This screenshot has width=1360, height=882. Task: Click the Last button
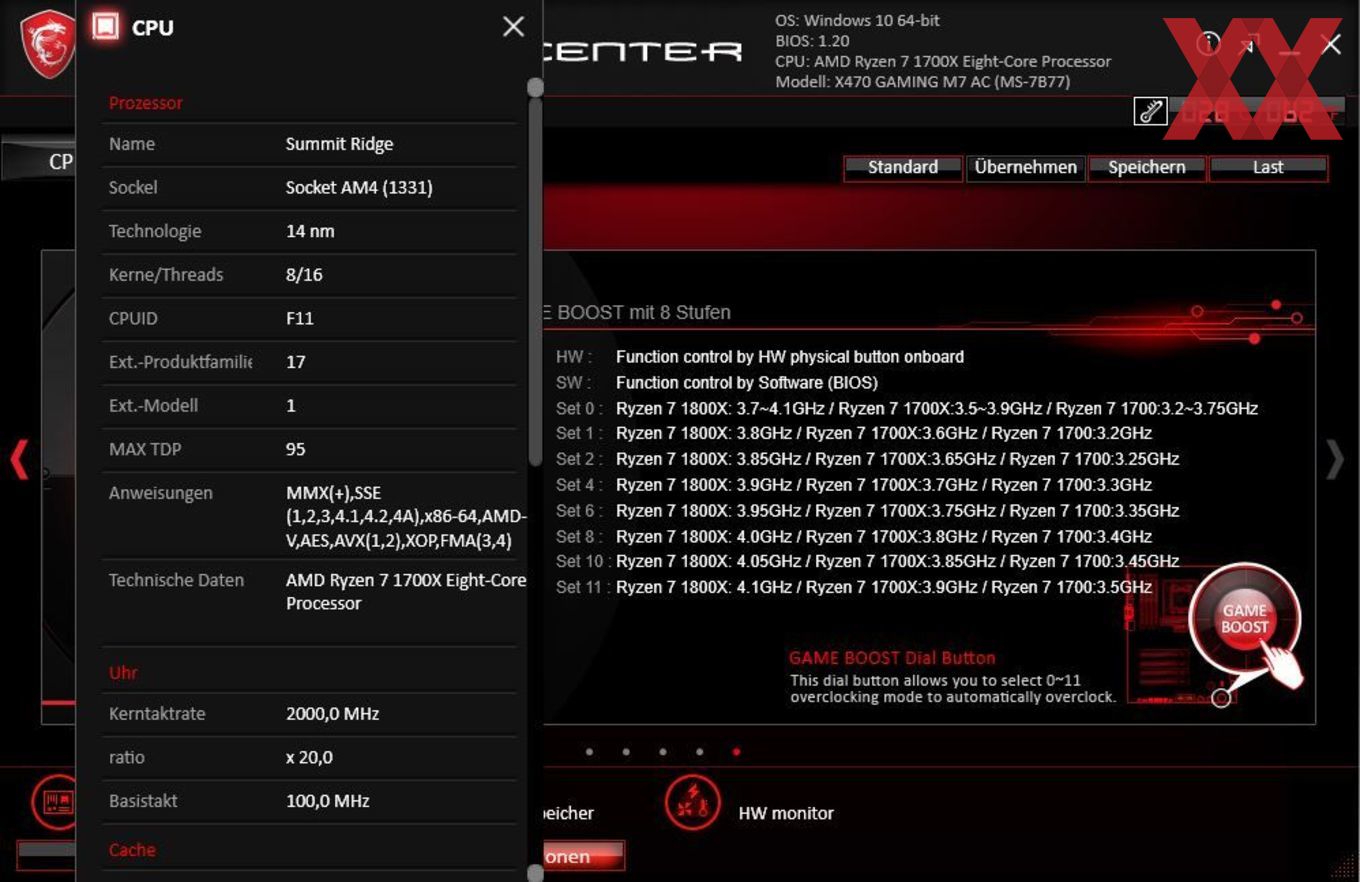pos(1268,167)
